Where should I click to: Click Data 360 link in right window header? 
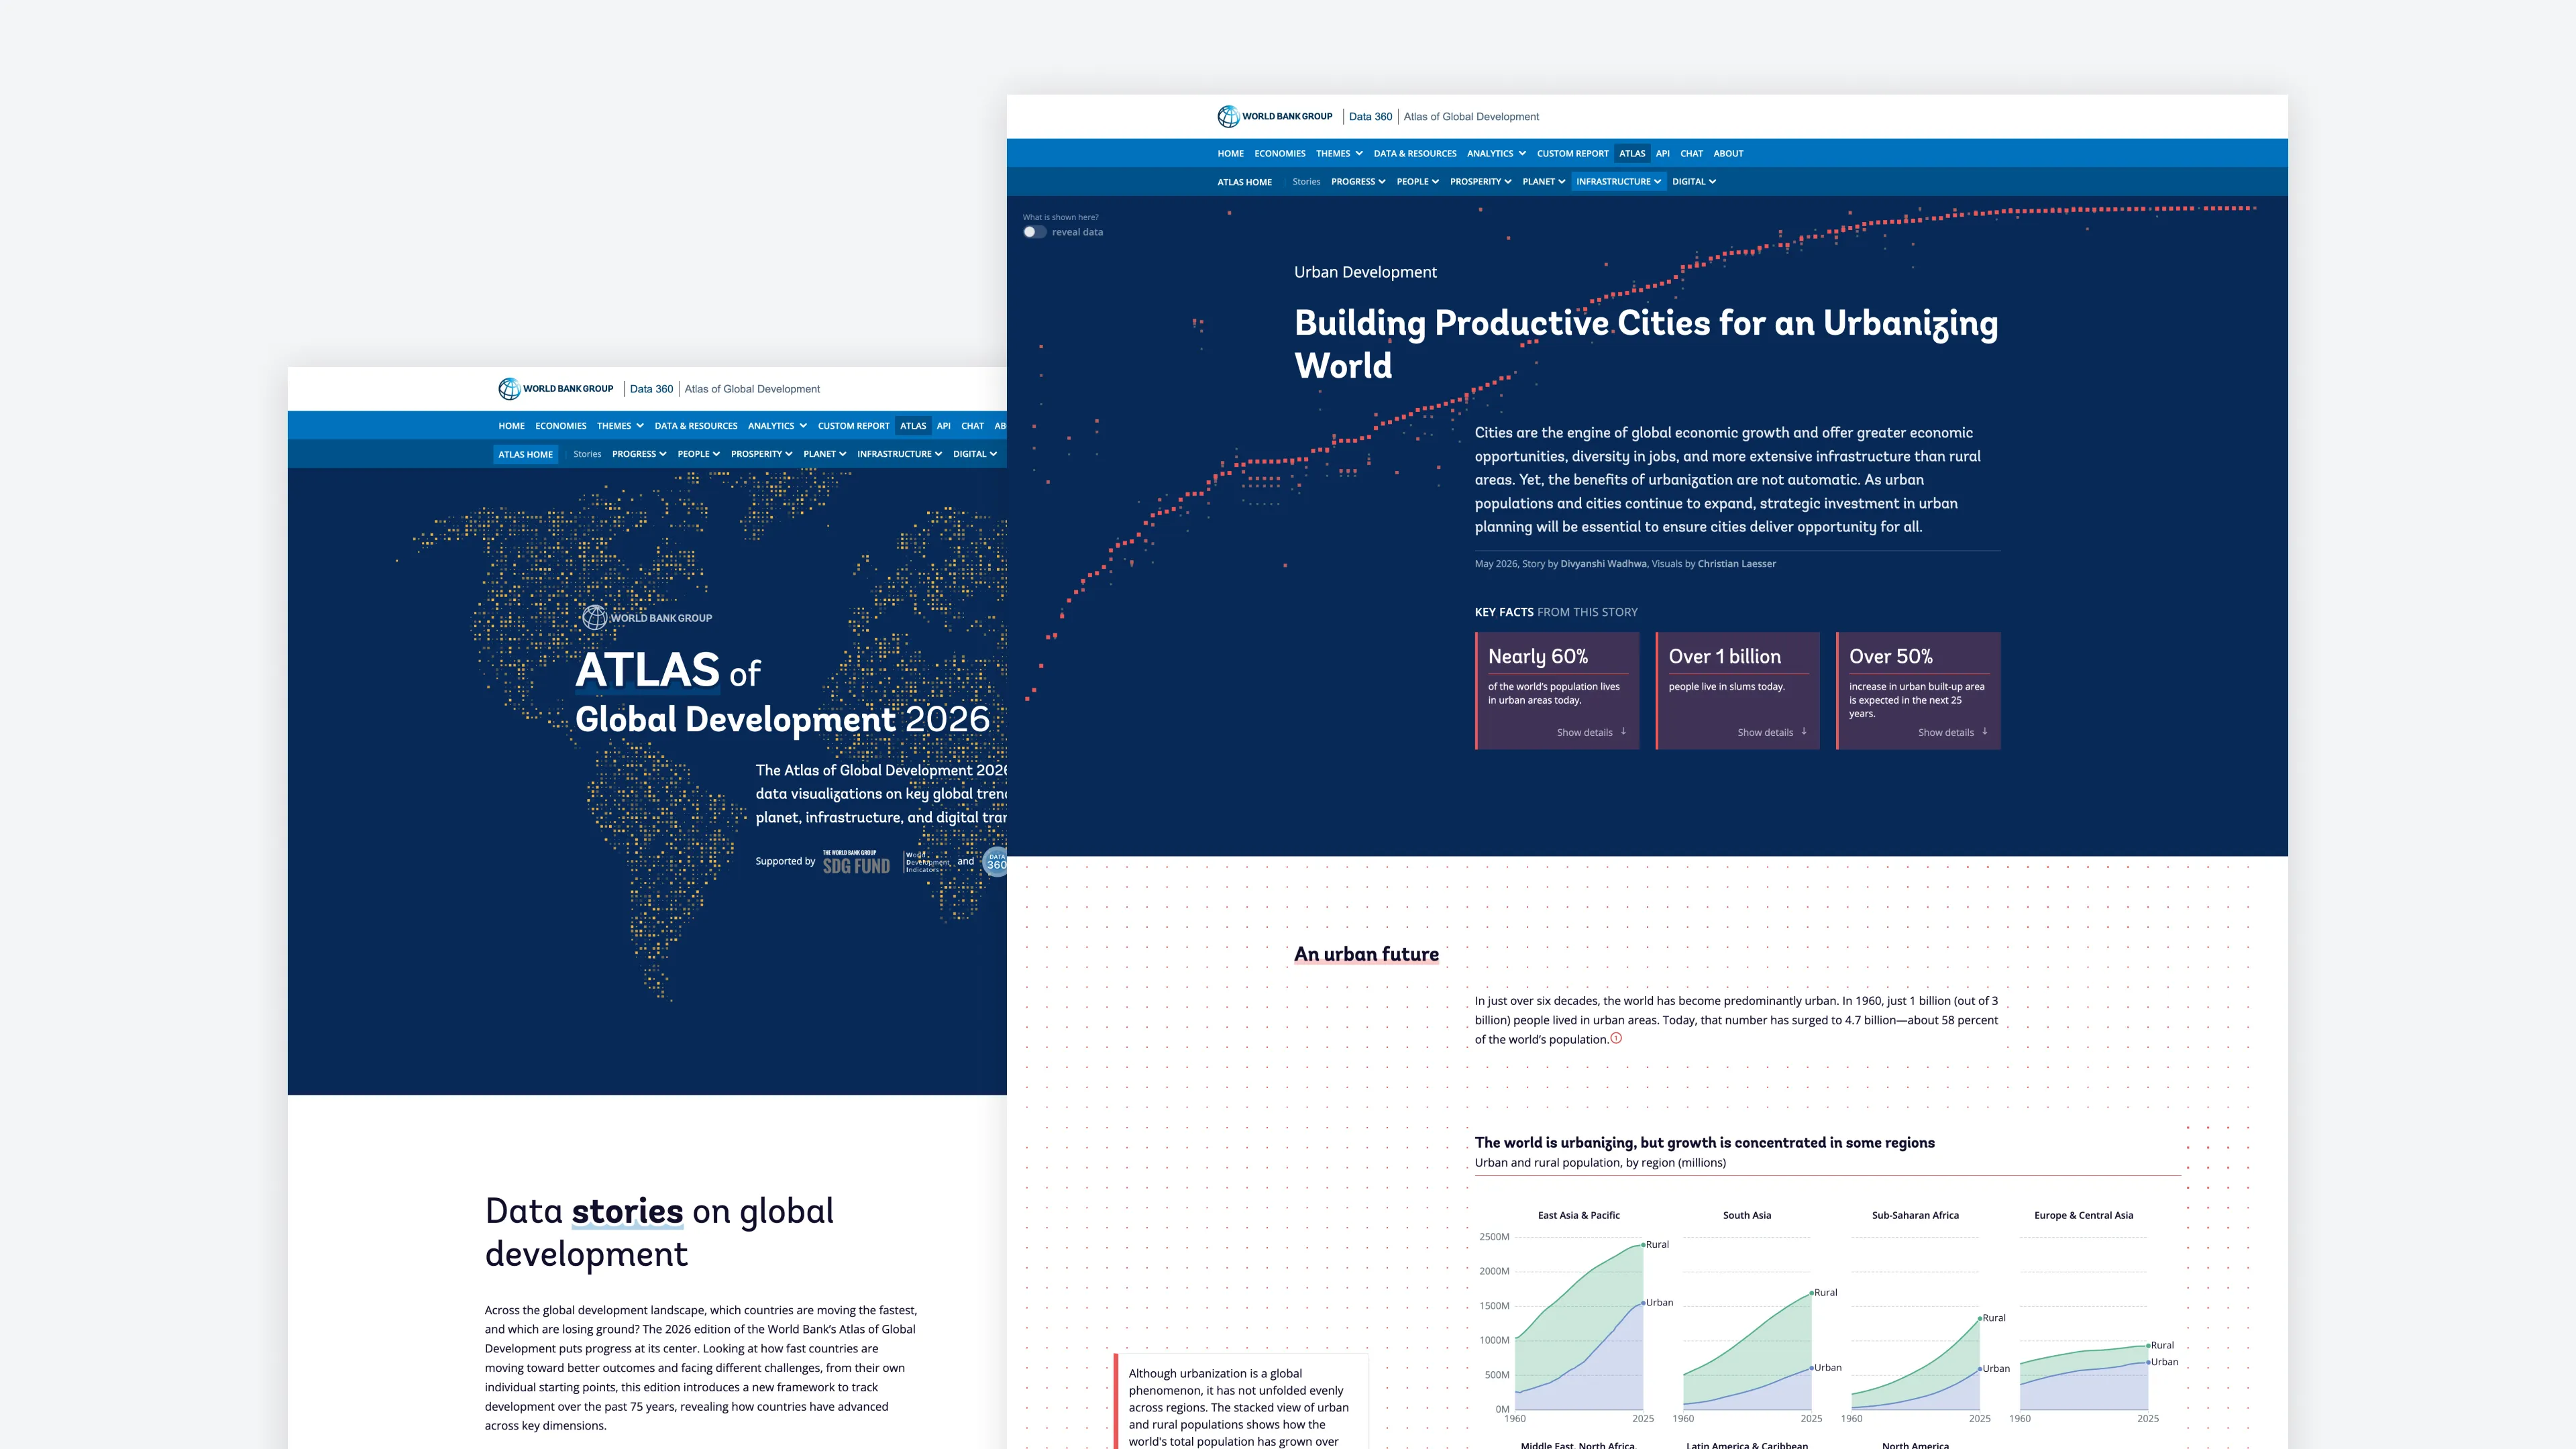pyautogui.click(x=1370, y=116)
